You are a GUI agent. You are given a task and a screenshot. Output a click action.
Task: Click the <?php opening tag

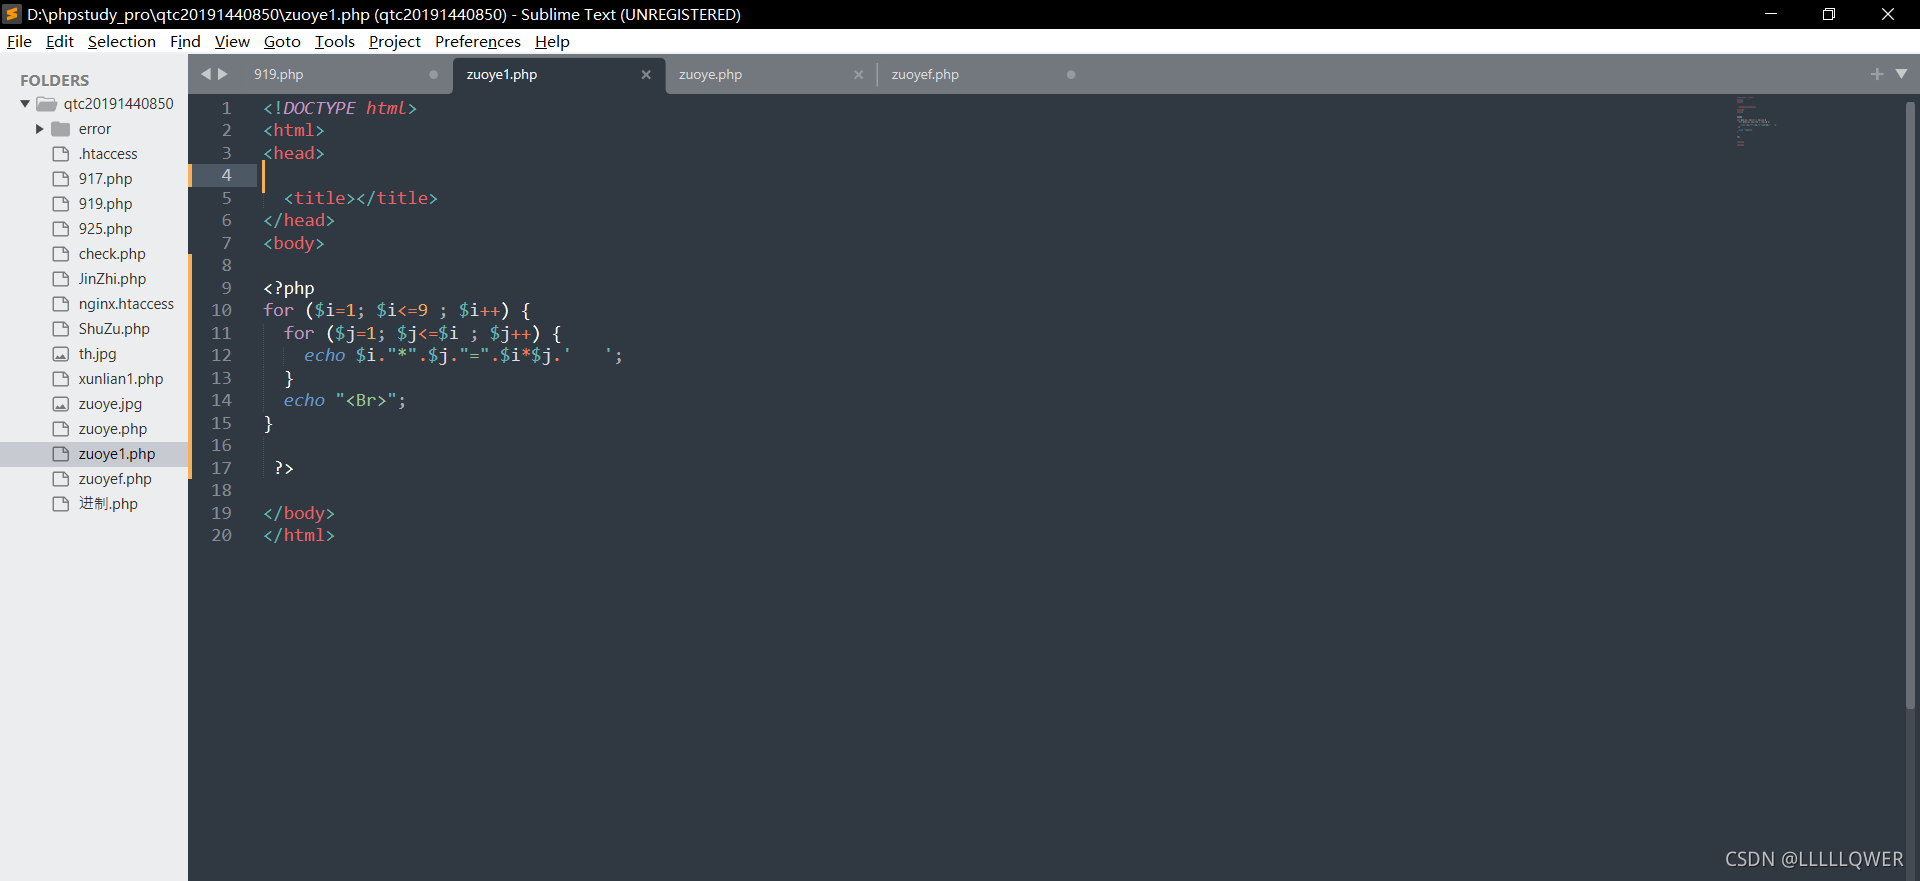289,288
